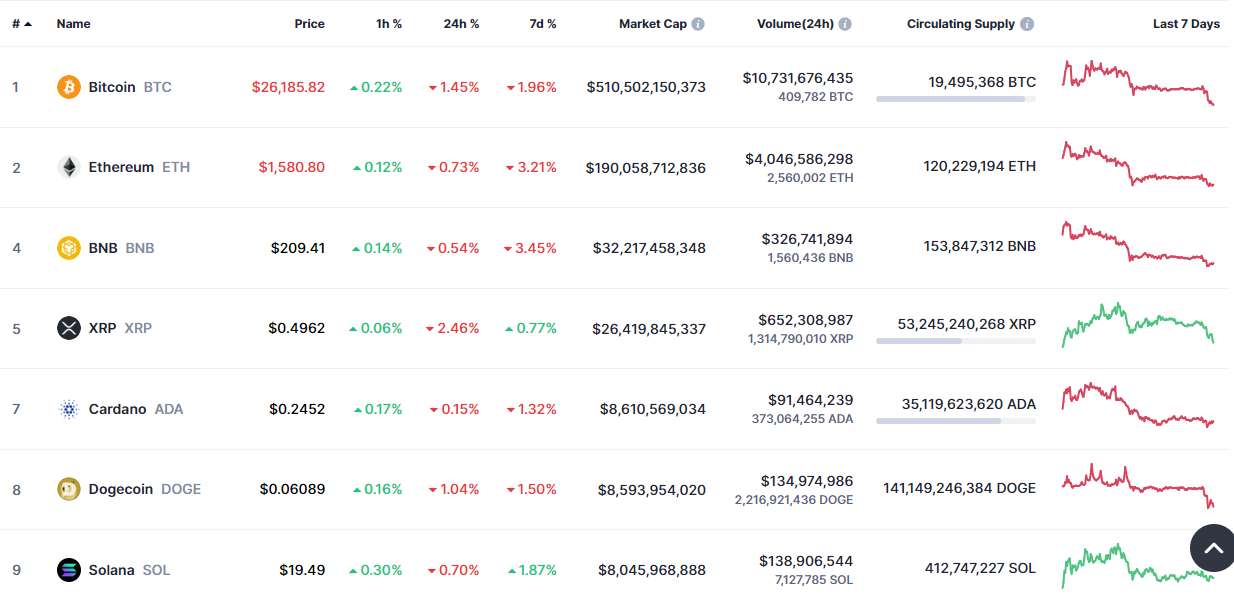1234x598 pixels.
Task: Open the Circulating Supply info icon
Action: pos(1027,24)
